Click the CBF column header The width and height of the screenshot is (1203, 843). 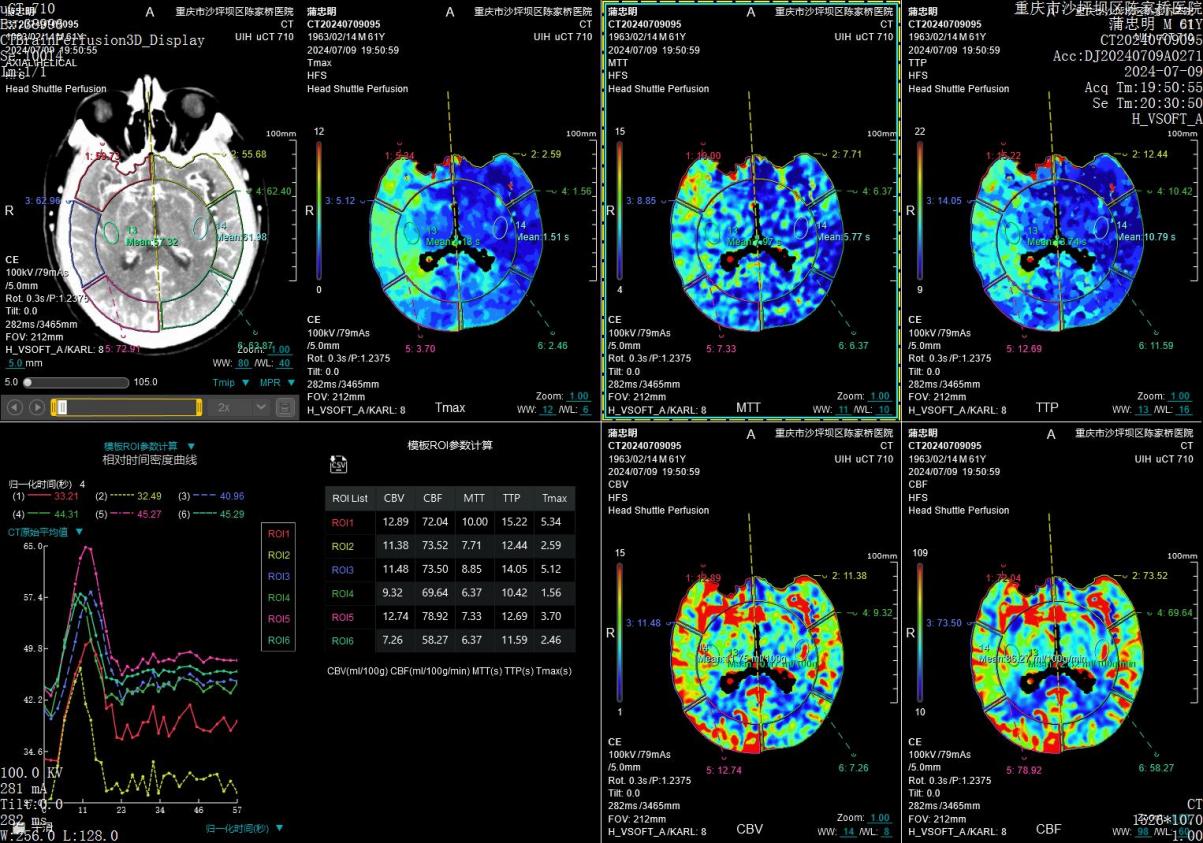434,498
